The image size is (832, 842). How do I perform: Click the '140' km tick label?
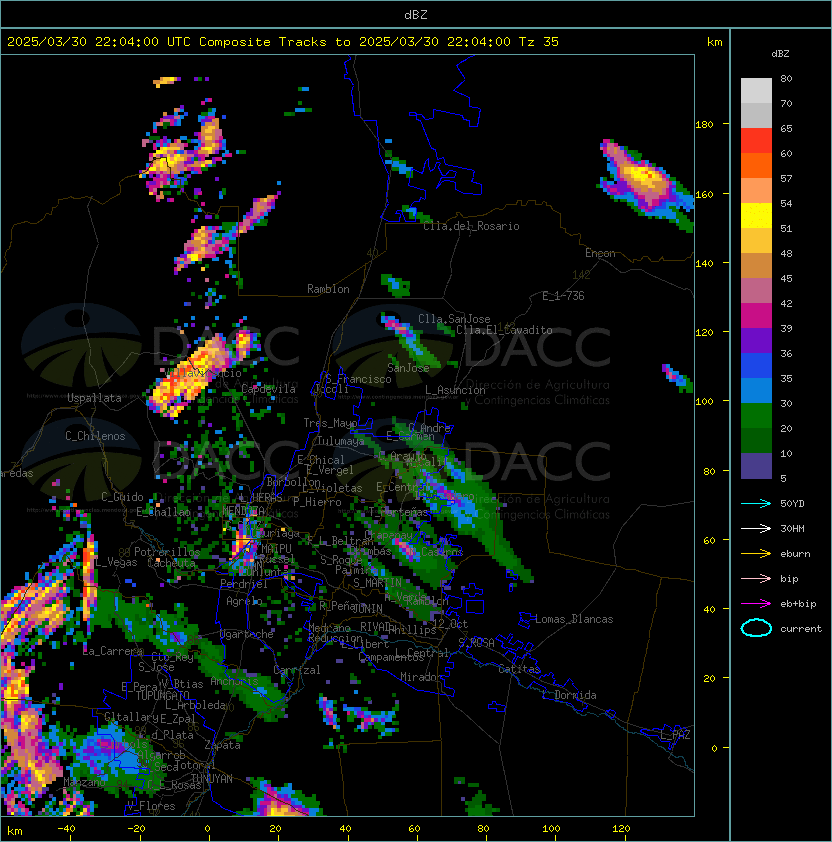[704, 264]
